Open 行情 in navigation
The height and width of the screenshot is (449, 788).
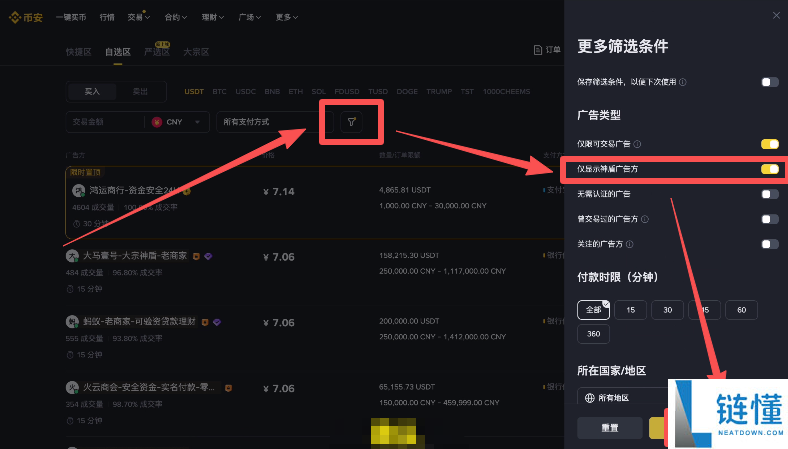click(107, 17)
